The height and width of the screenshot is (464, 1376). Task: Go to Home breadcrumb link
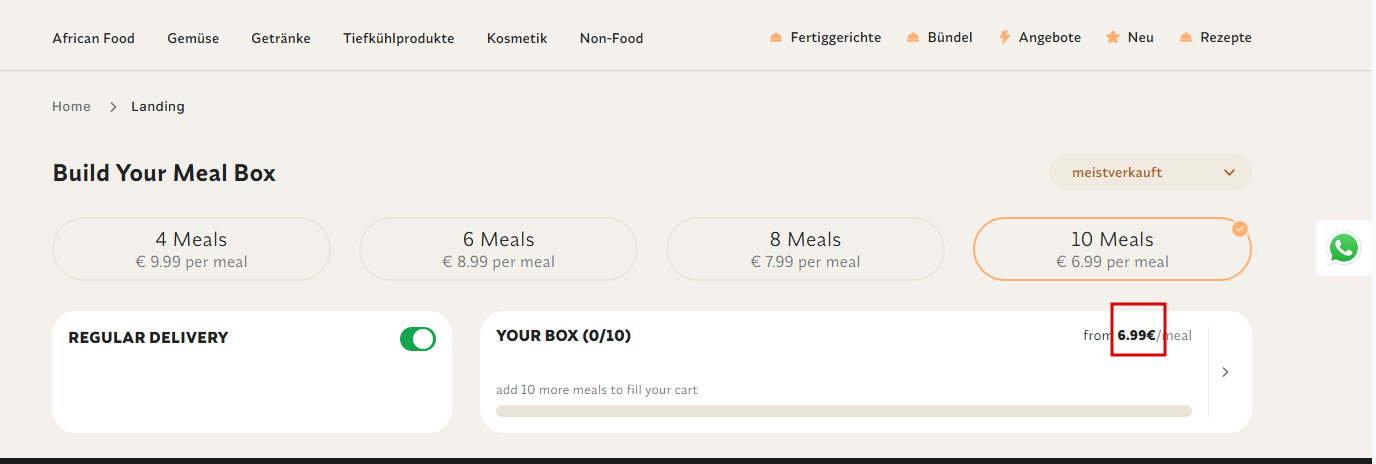tap(71, 107)
